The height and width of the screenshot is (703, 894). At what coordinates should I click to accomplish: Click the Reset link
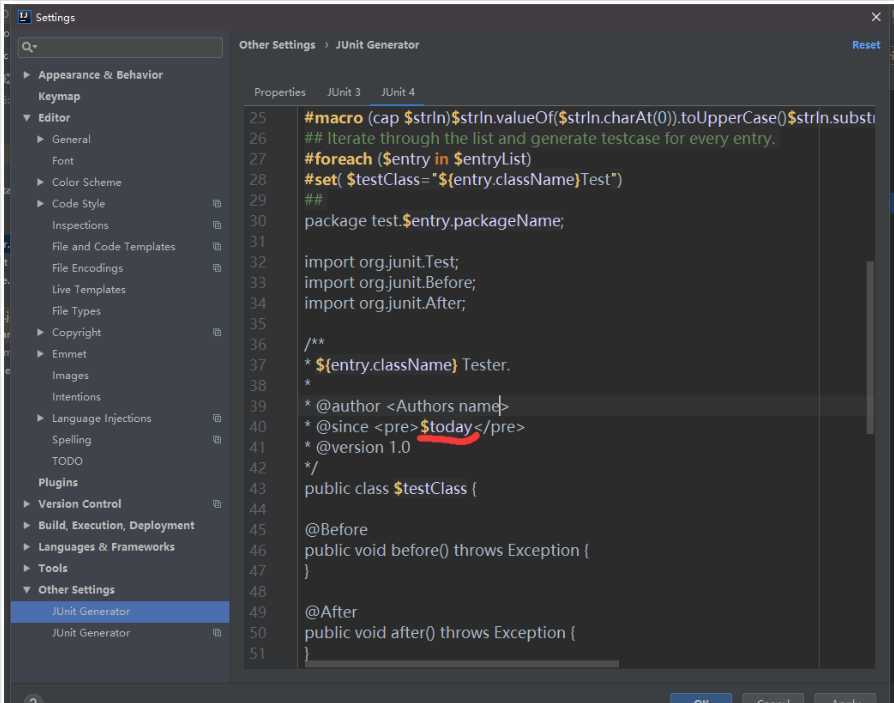click(x=865, y=45)
